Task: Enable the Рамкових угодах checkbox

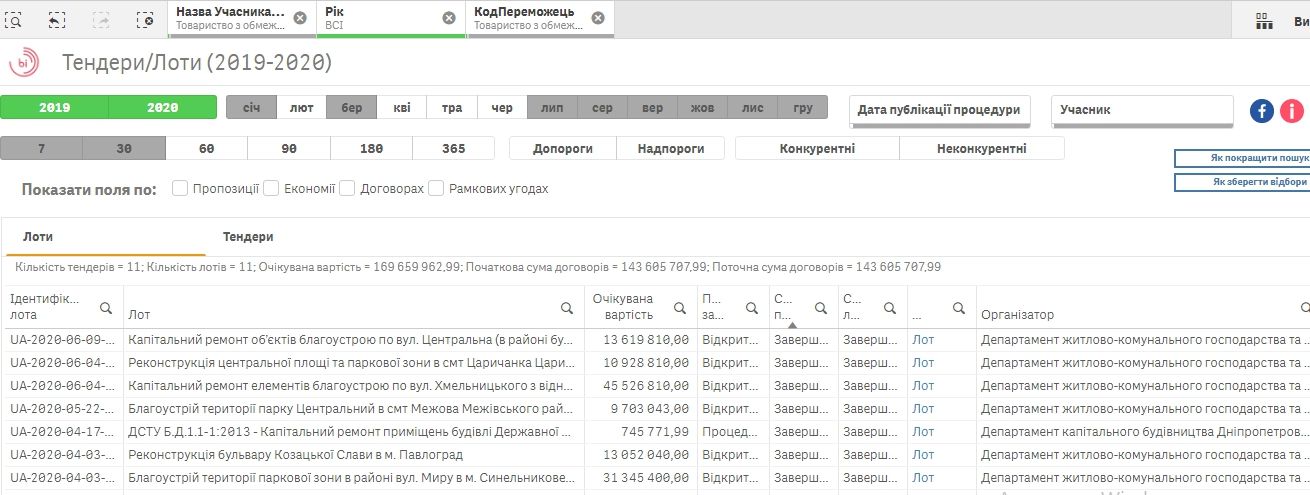Action: pyautogui.click(x=436, y=188)
